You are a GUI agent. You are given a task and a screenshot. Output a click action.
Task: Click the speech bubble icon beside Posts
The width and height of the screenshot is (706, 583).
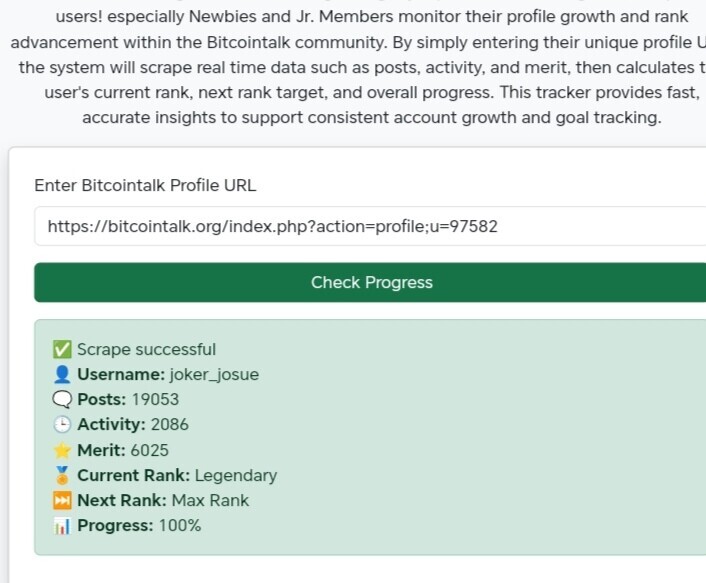(62, 399)
